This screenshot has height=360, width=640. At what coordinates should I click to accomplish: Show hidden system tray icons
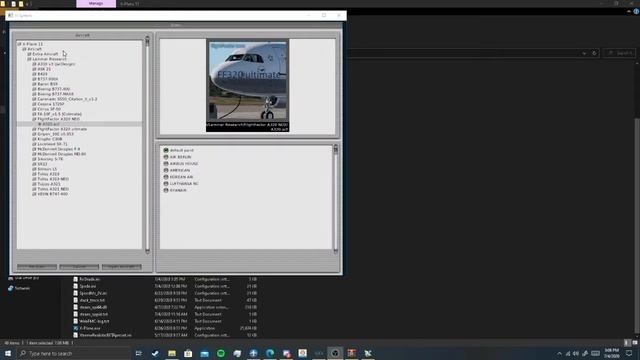pyautogui.click(x=559, y=353)
